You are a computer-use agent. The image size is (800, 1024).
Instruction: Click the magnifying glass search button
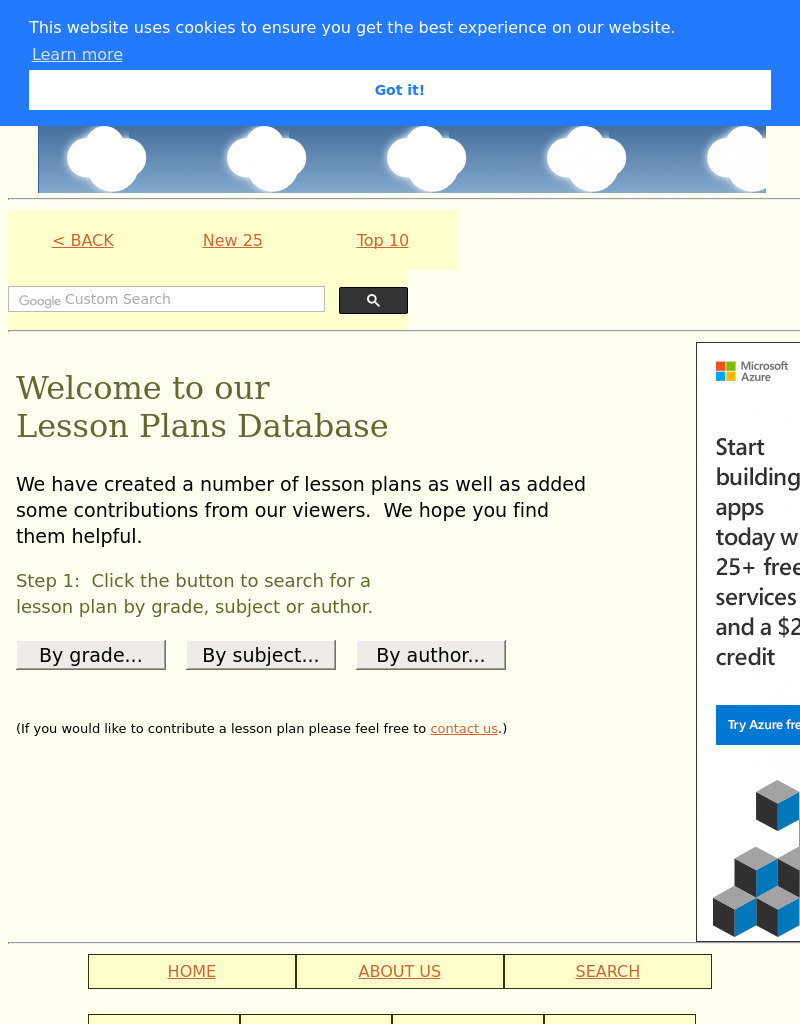coord(373,300)
